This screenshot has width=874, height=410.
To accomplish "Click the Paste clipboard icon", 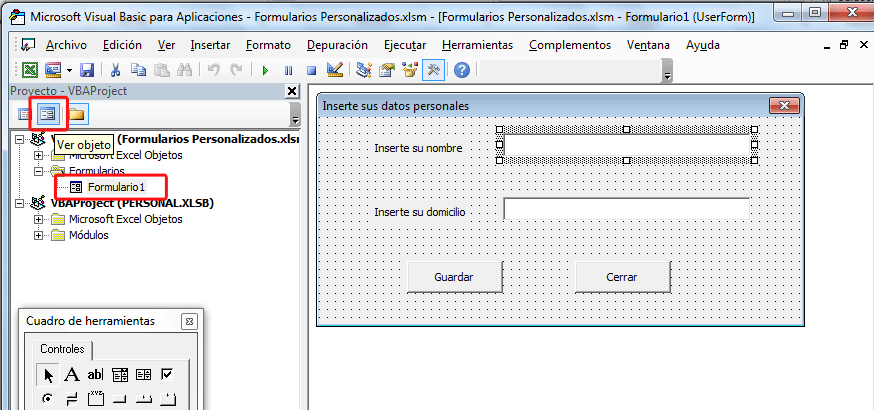I will tap(162, 70).
